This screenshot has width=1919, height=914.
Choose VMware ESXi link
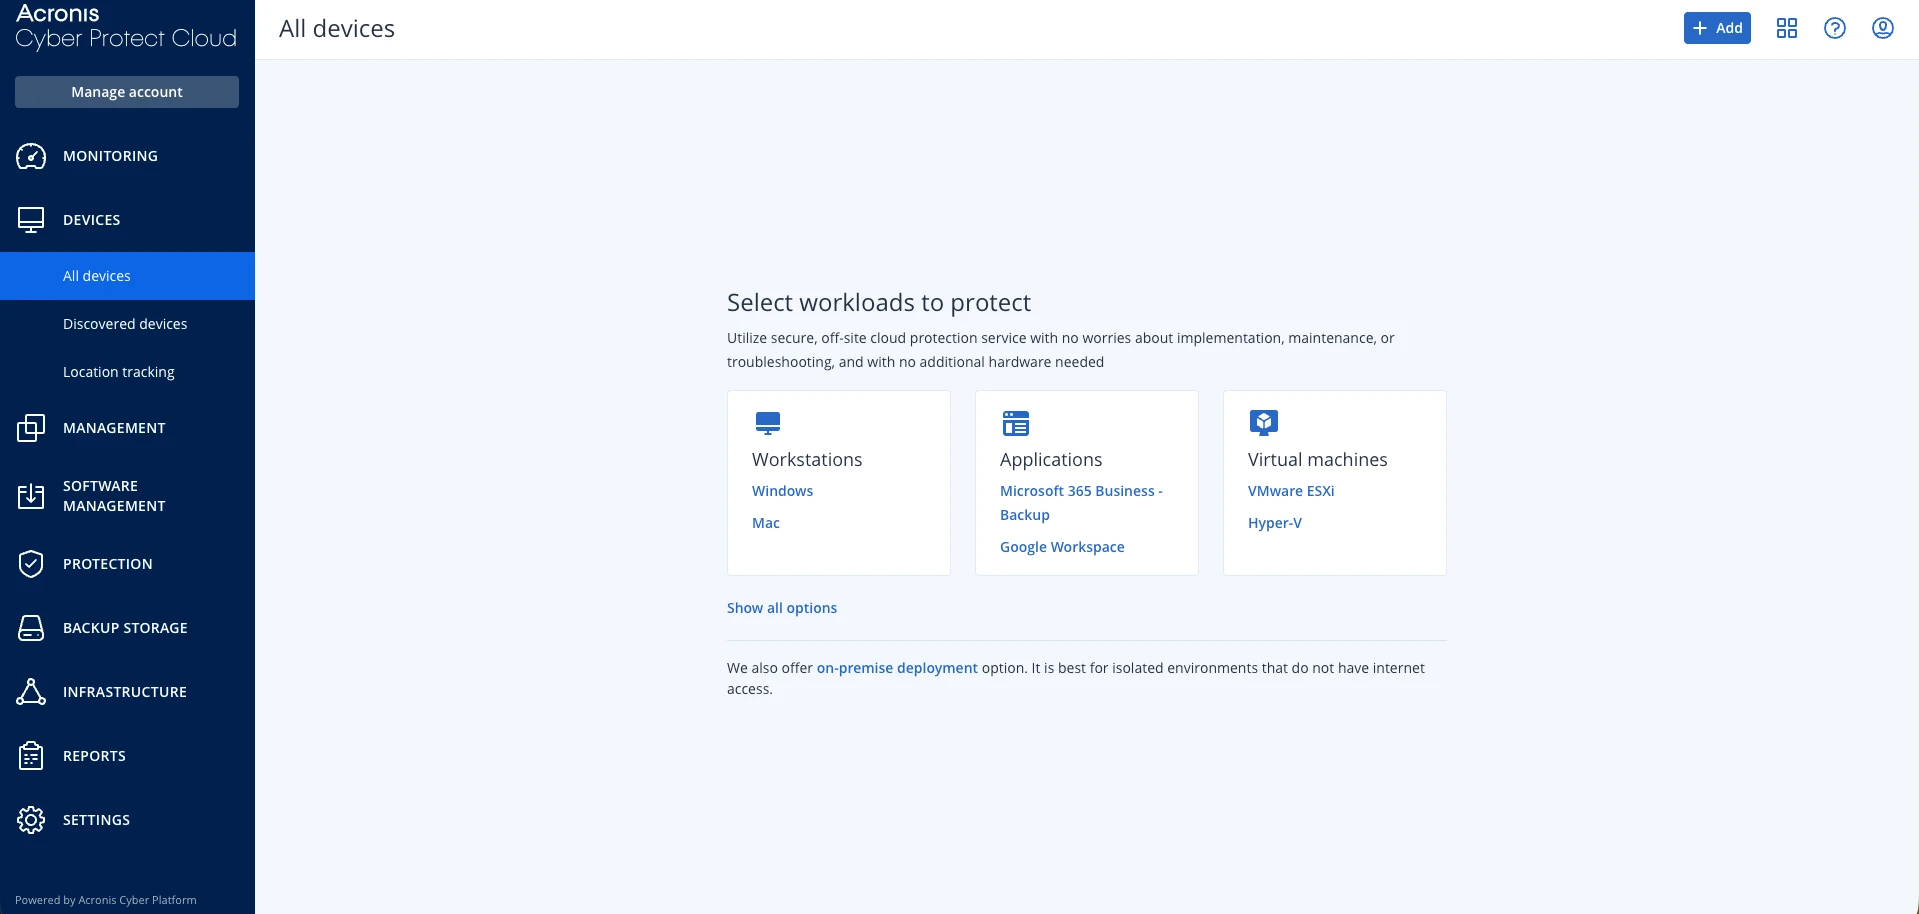[1291, 491]
